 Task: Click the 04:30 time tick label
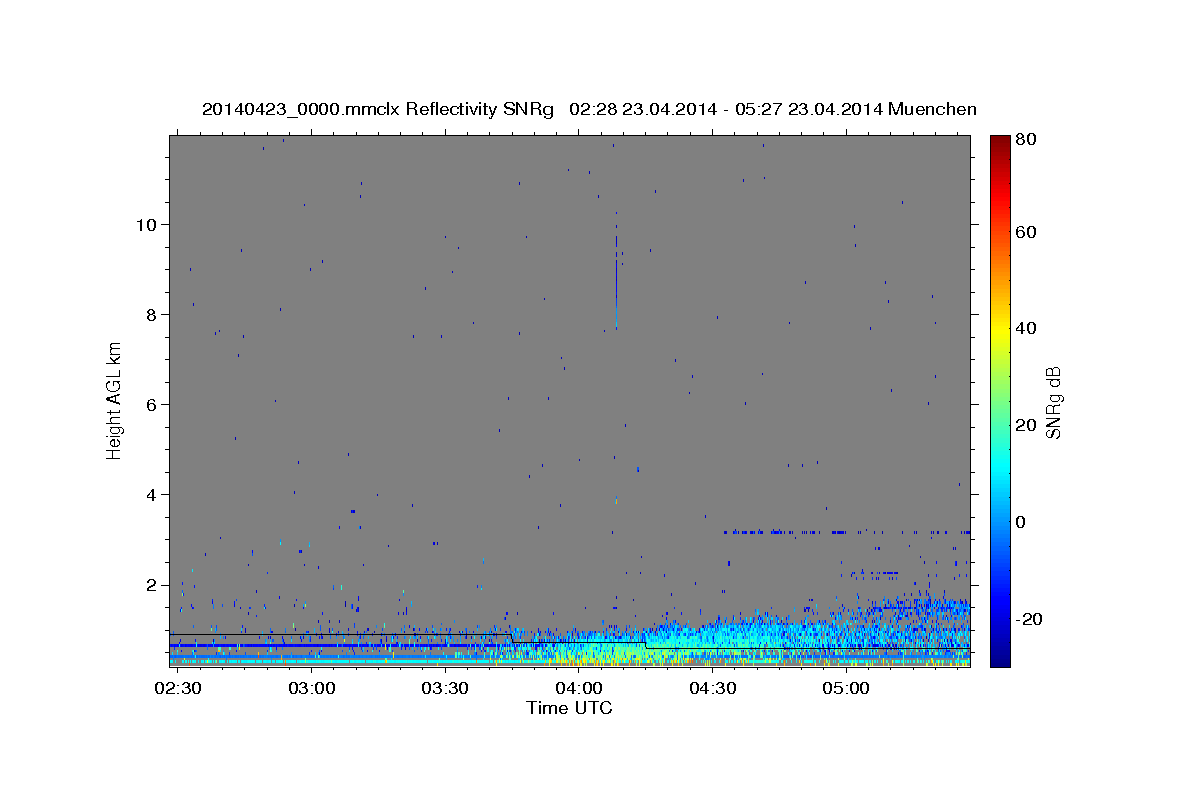712,689
